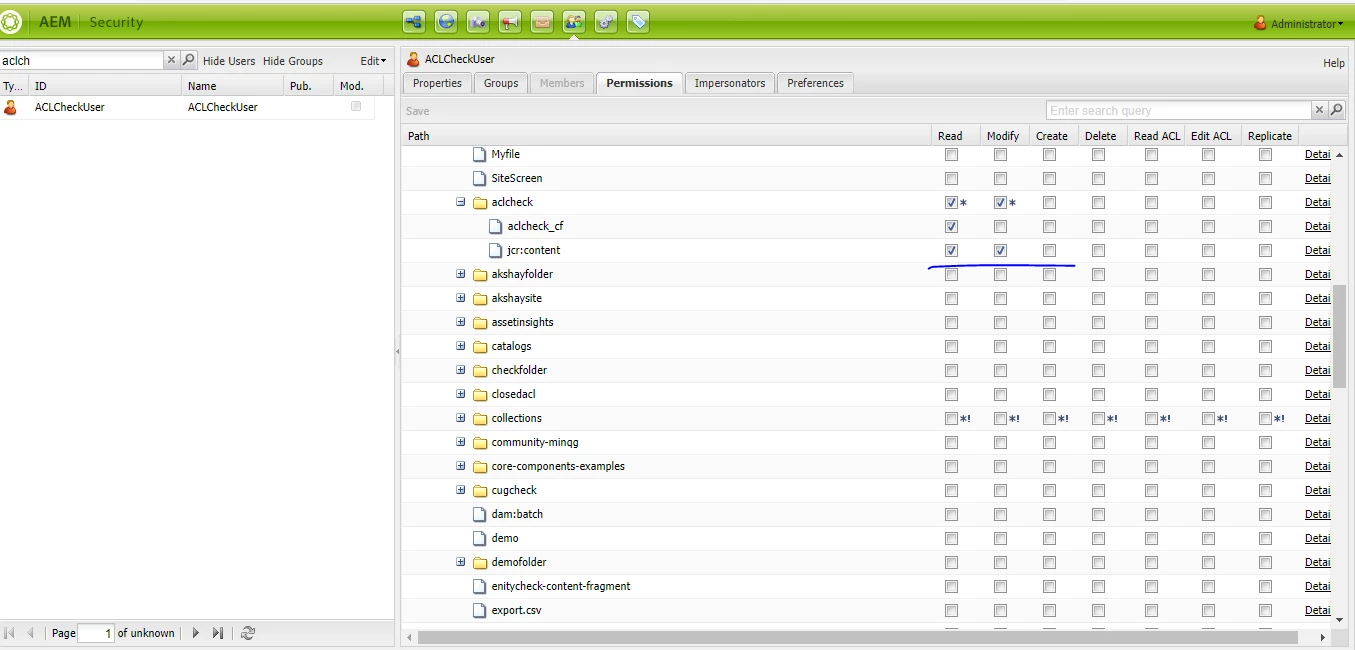1355x650 pixels.
Task: Uncheck Read permission for aclcheck
Action: point(951,203)
